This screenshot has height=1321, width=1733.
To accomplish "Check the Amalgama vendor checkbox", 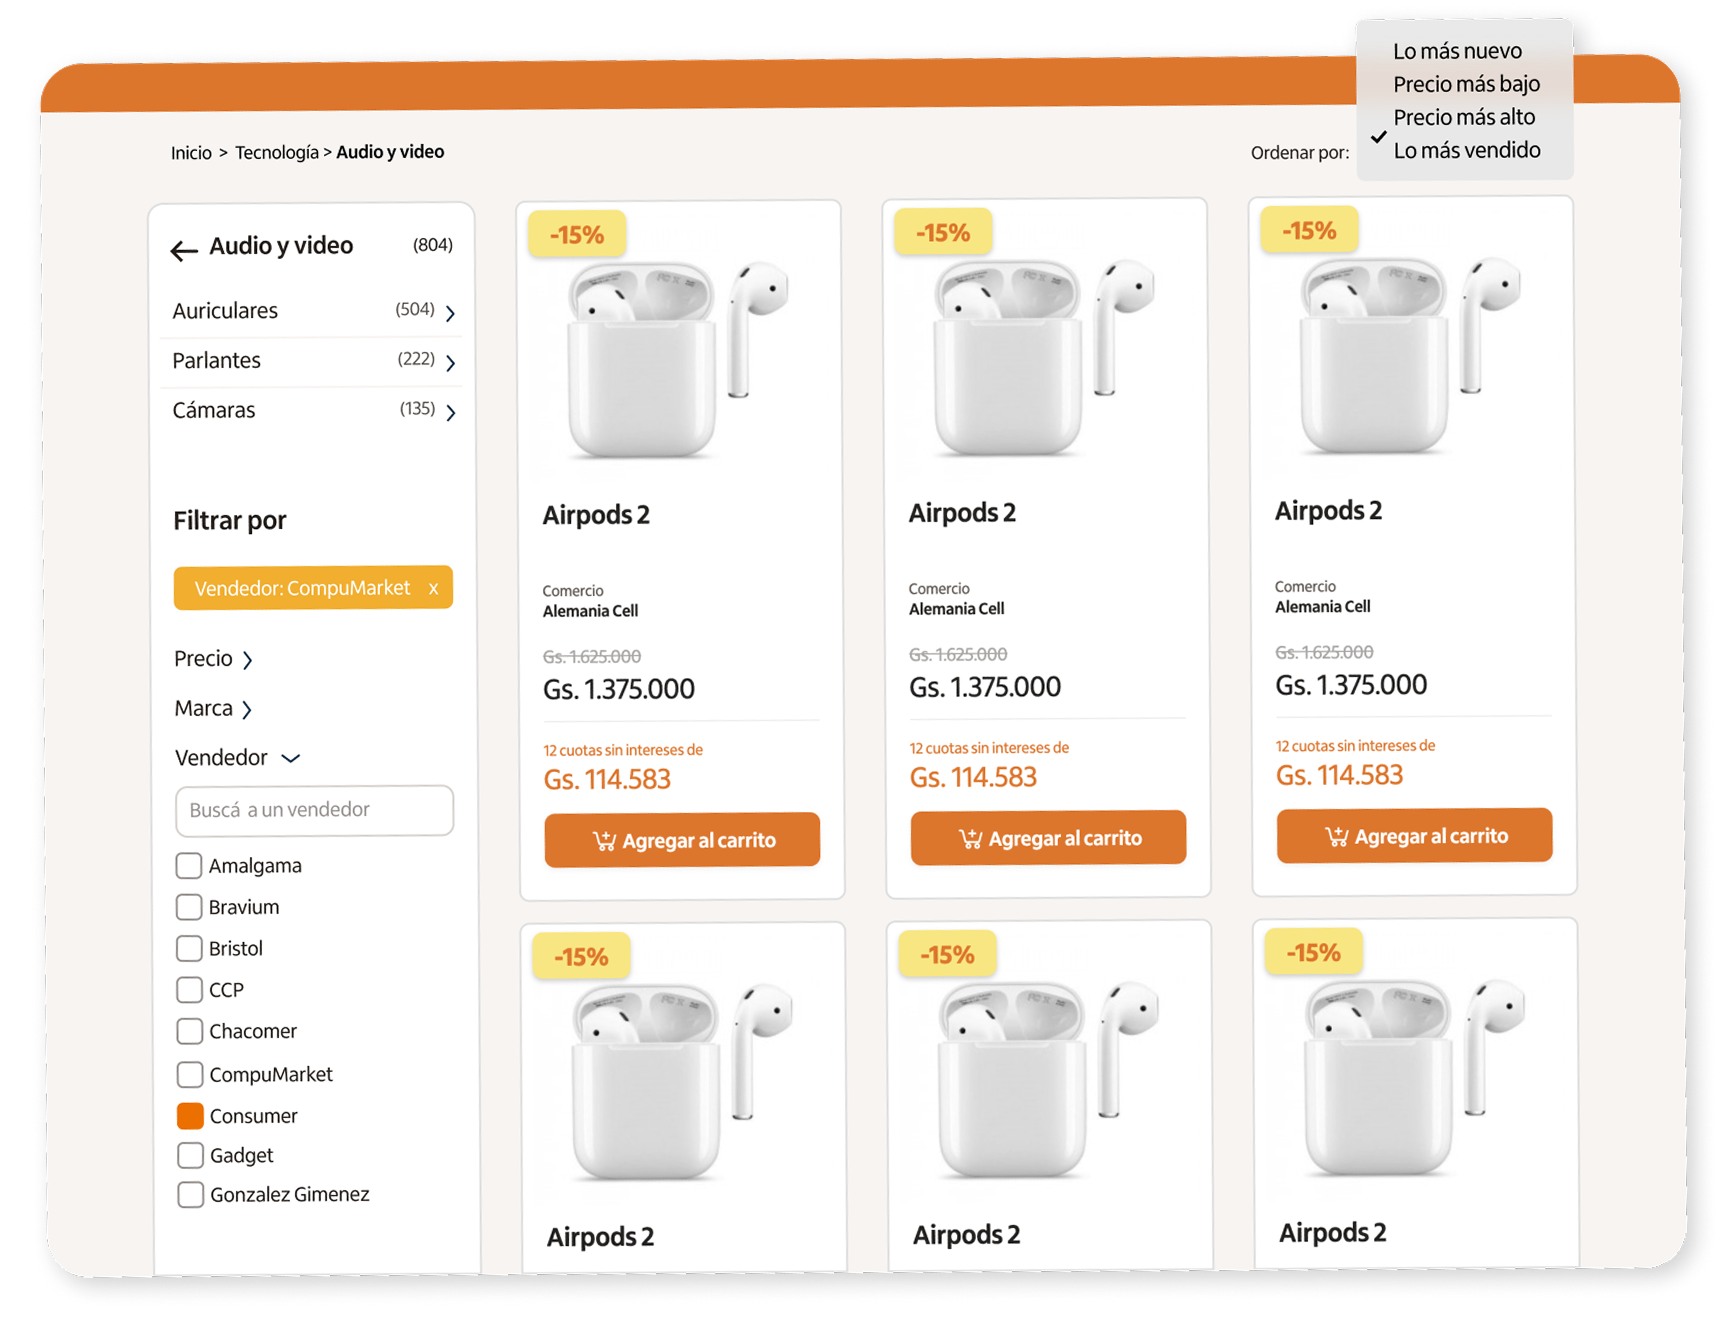I will [x=189, y=865].
